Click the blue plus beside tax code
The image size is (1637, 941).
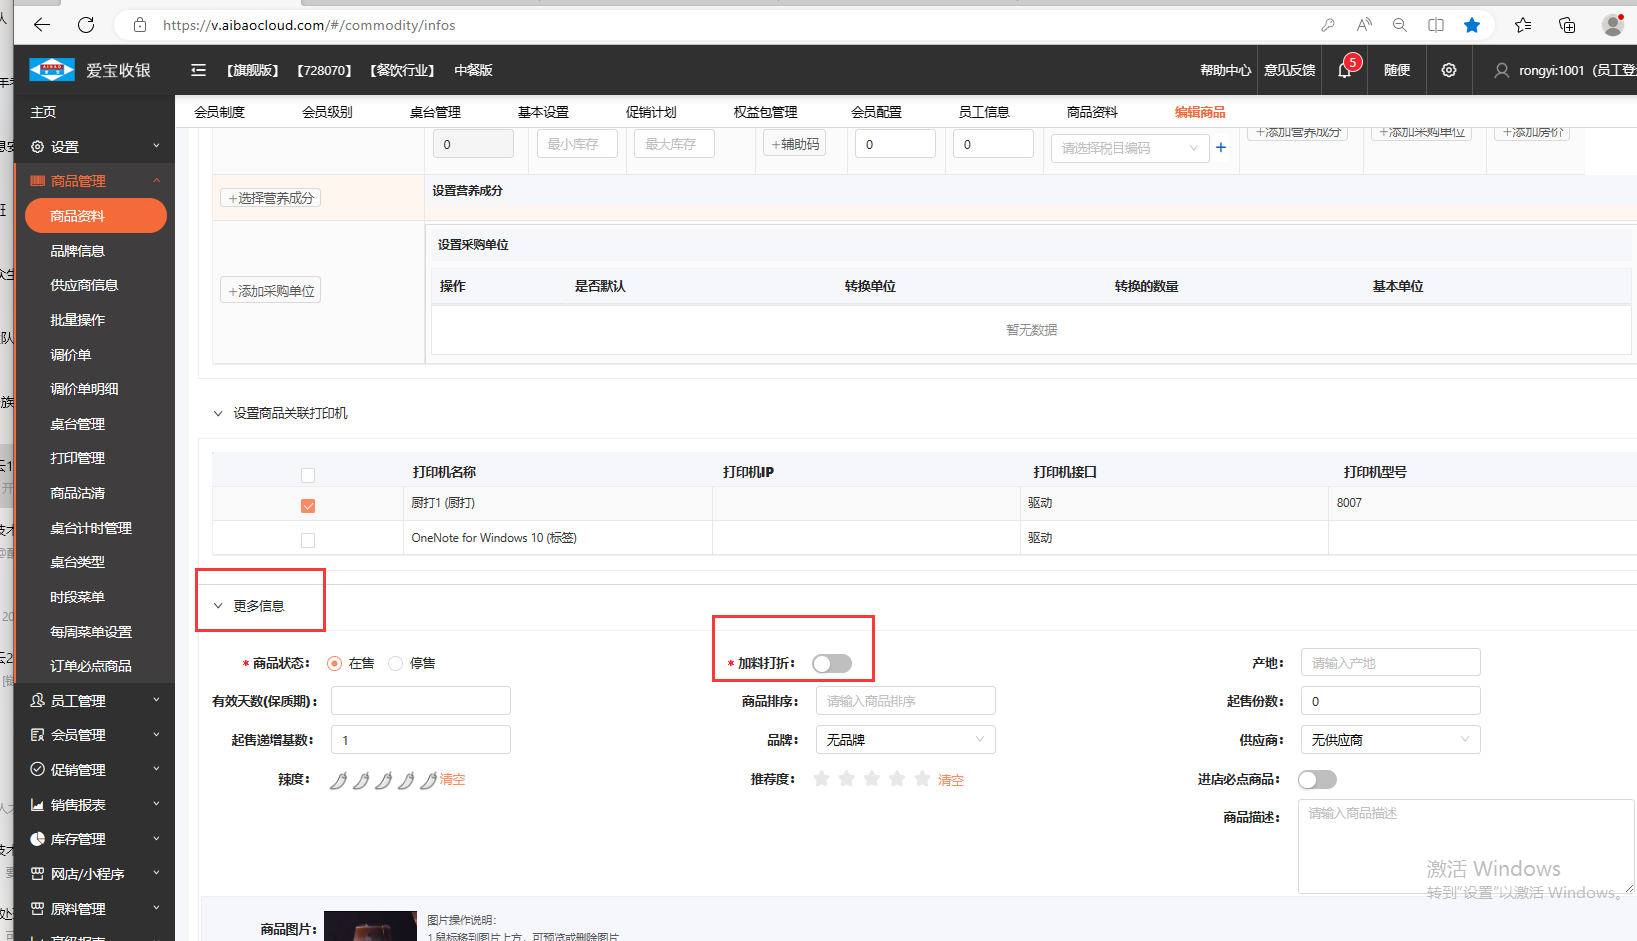click(1220, 147)
